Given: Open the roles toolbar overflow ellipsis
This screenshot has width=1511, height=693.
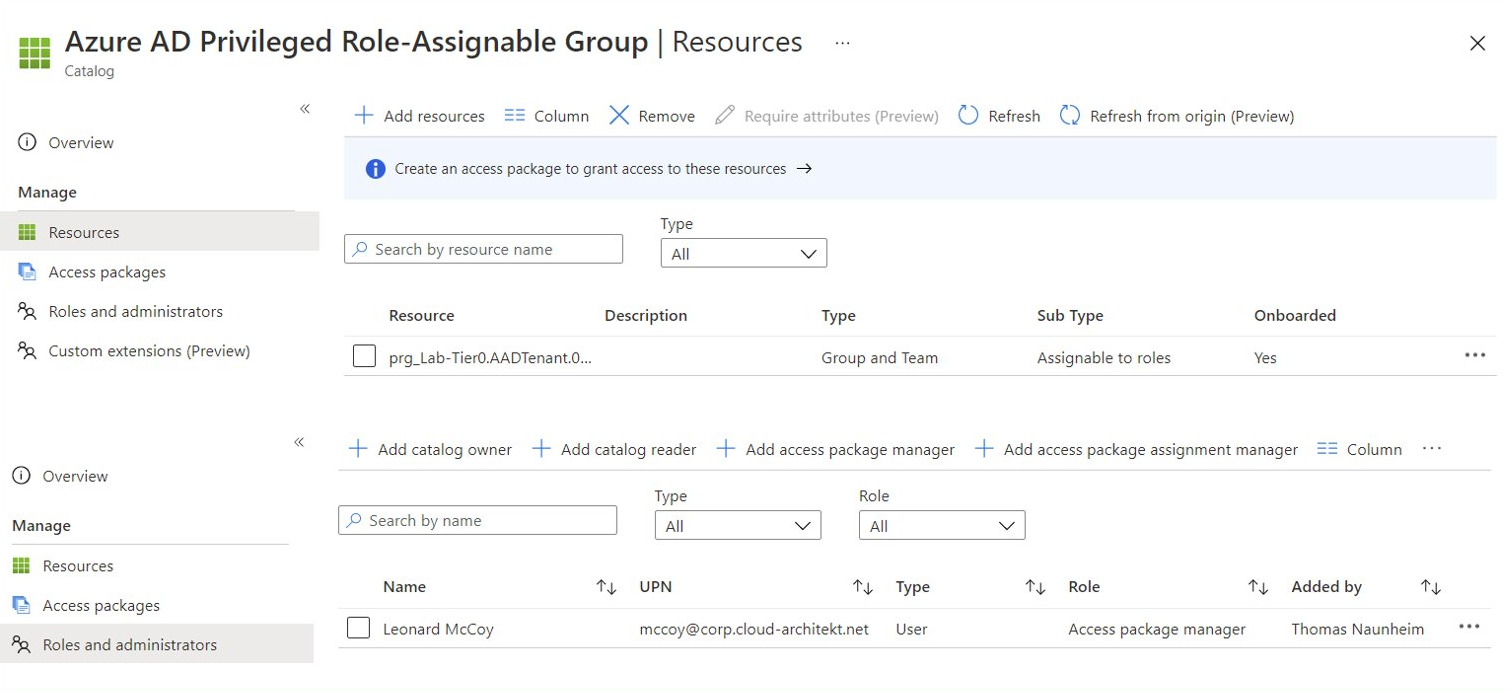Looking at the screenshot, I should point(1432,448).
